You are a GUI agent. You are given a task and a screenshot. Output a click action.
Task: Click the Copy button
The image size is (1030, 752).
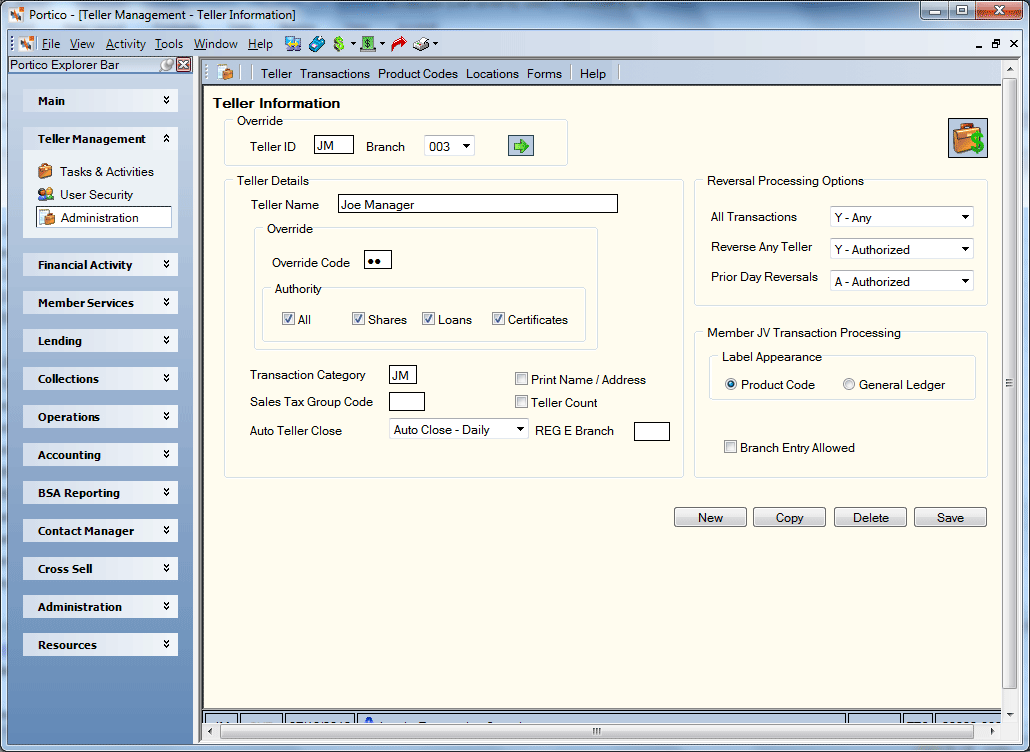tap(789, 518)
